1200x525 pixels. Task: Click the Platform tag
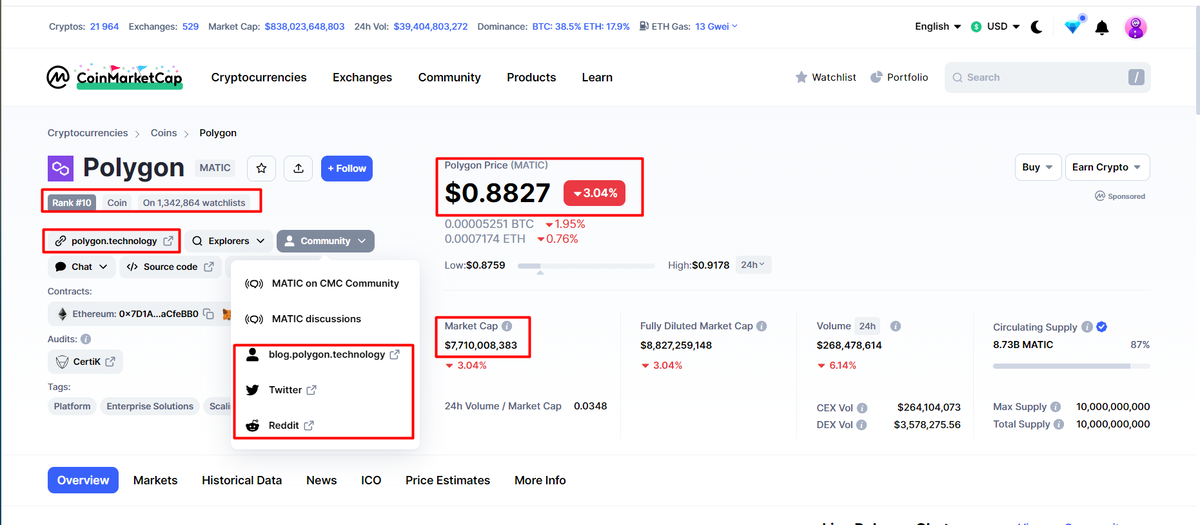click(72, 406)
